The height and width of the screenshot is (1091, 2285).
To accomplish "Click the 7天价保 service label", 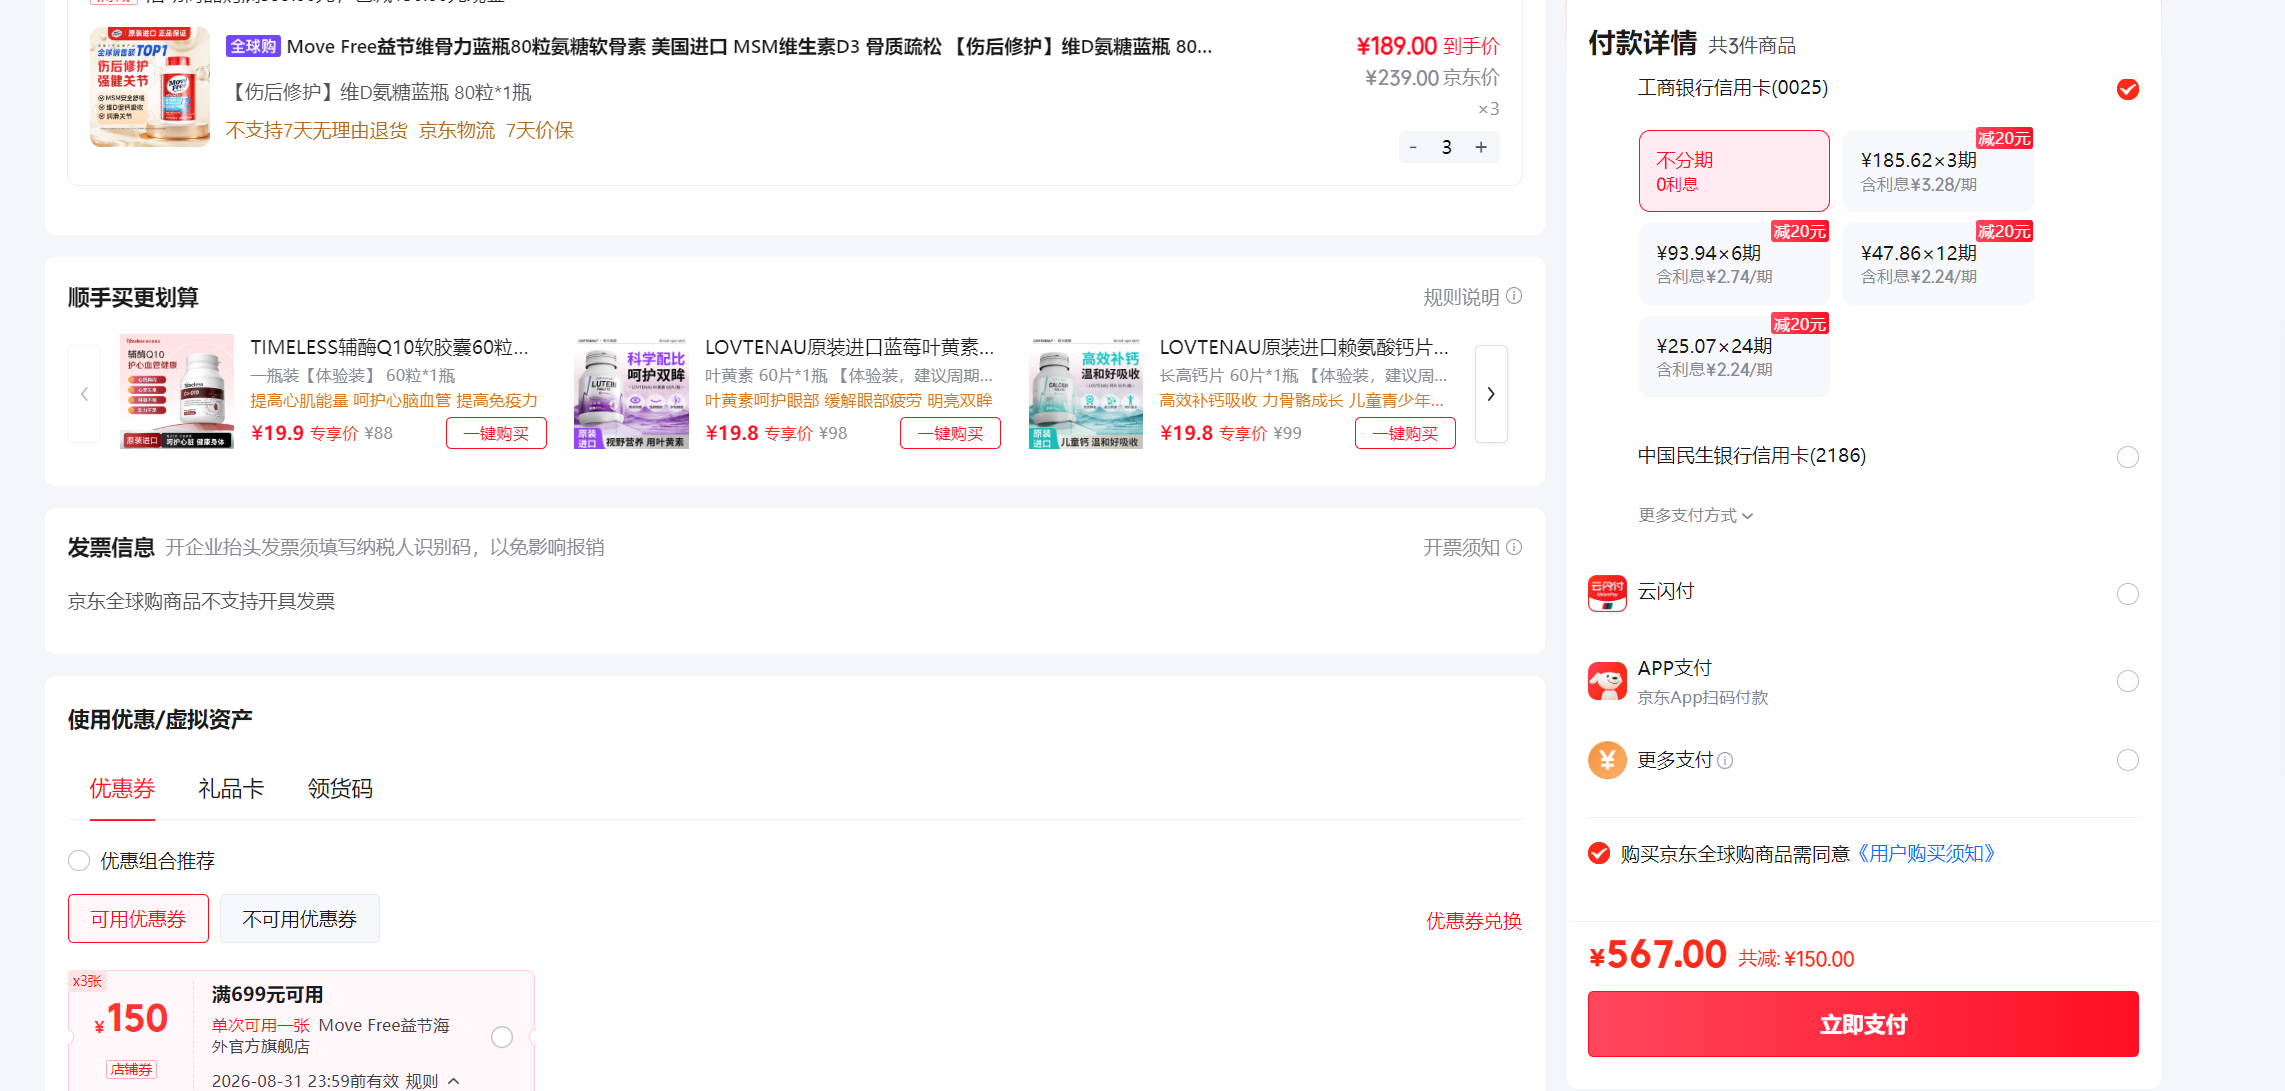I will 540,130.
